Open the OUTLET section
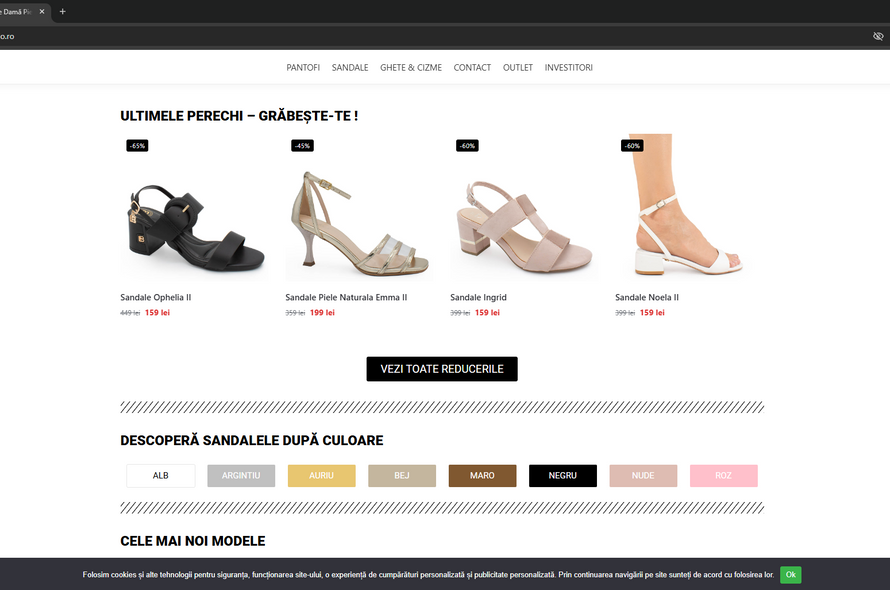 (x=518, y=68)
